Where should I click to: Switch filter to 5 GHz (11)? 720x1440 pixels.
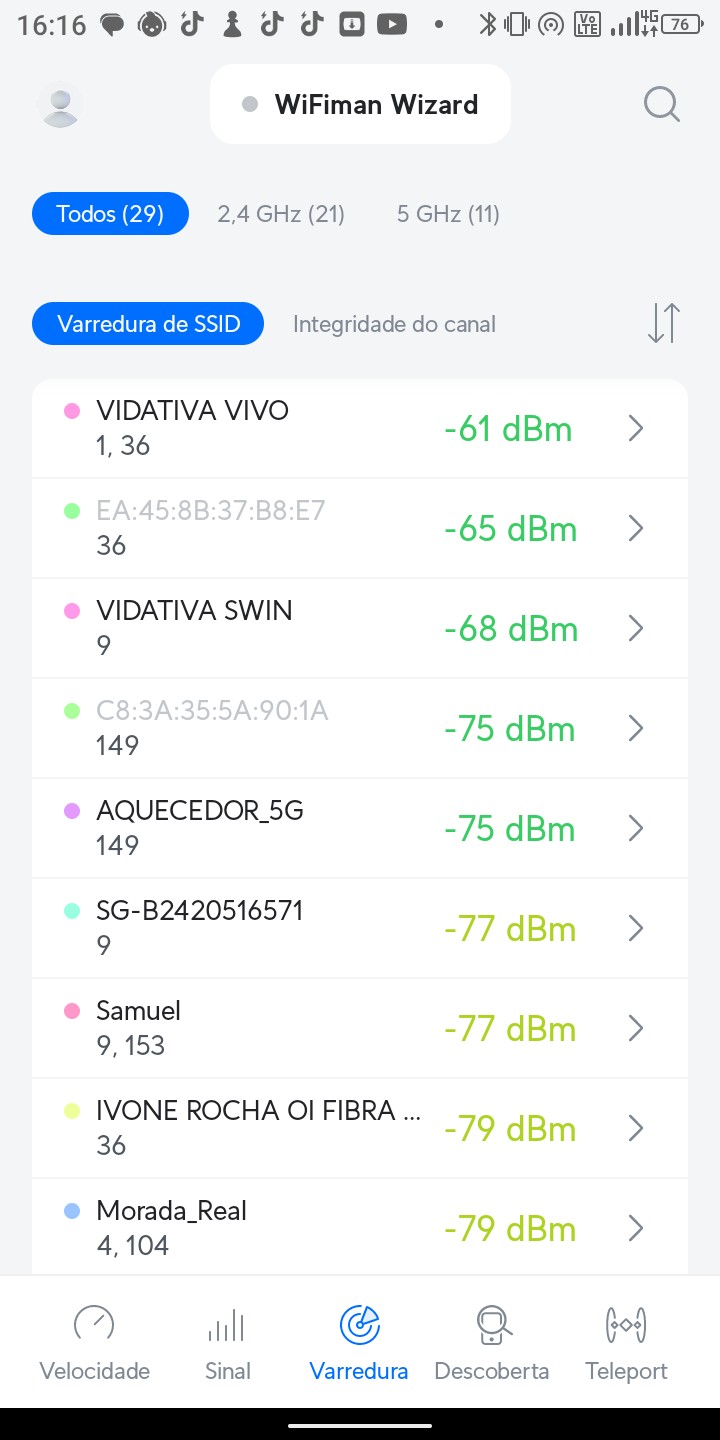(x=448, y=214)
